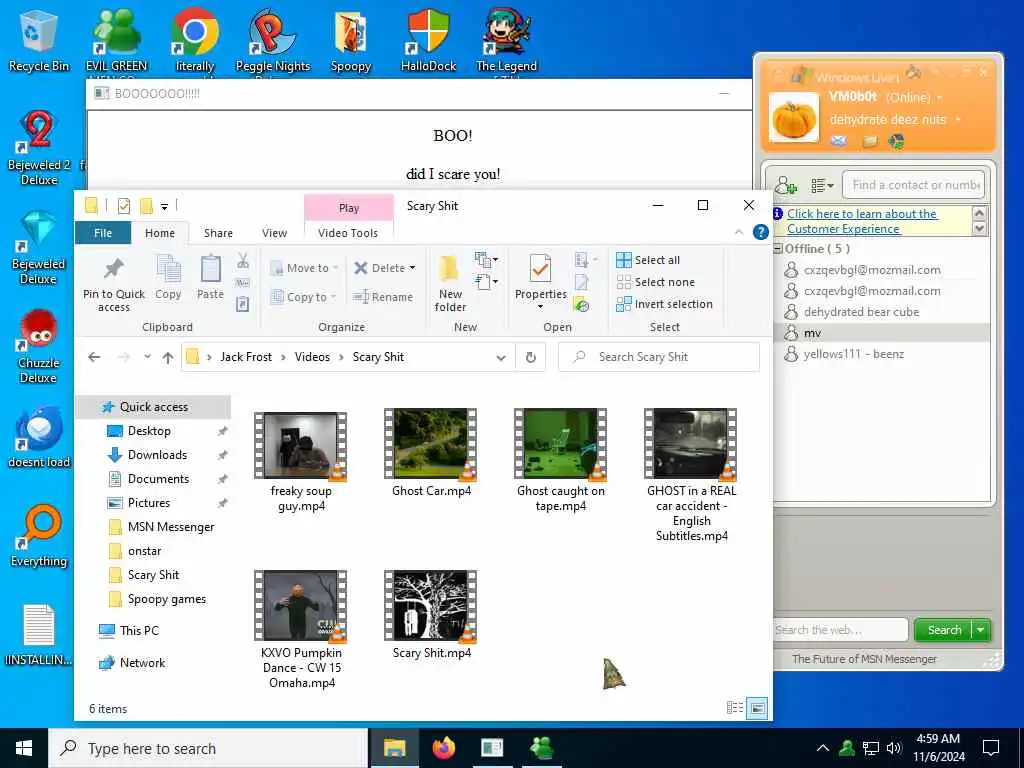Click Pin to Quick access in ribbon

coord(114,284)
